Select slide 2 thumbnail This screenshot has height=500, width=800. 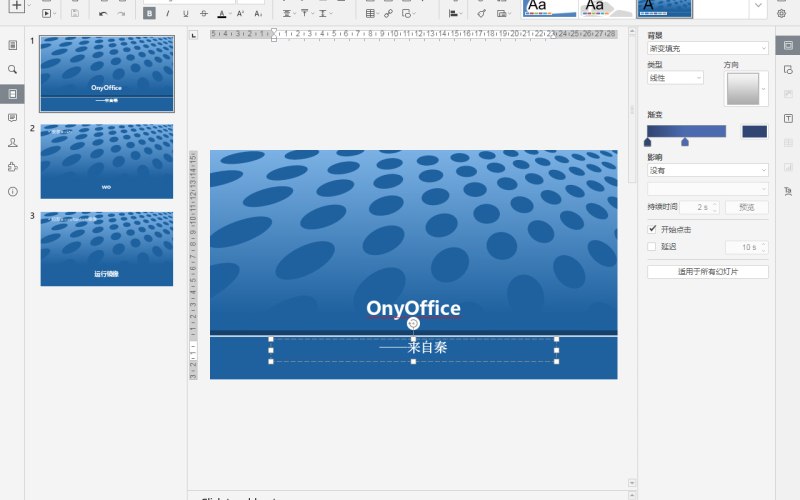pyautogui.click(x=107, y=161)
